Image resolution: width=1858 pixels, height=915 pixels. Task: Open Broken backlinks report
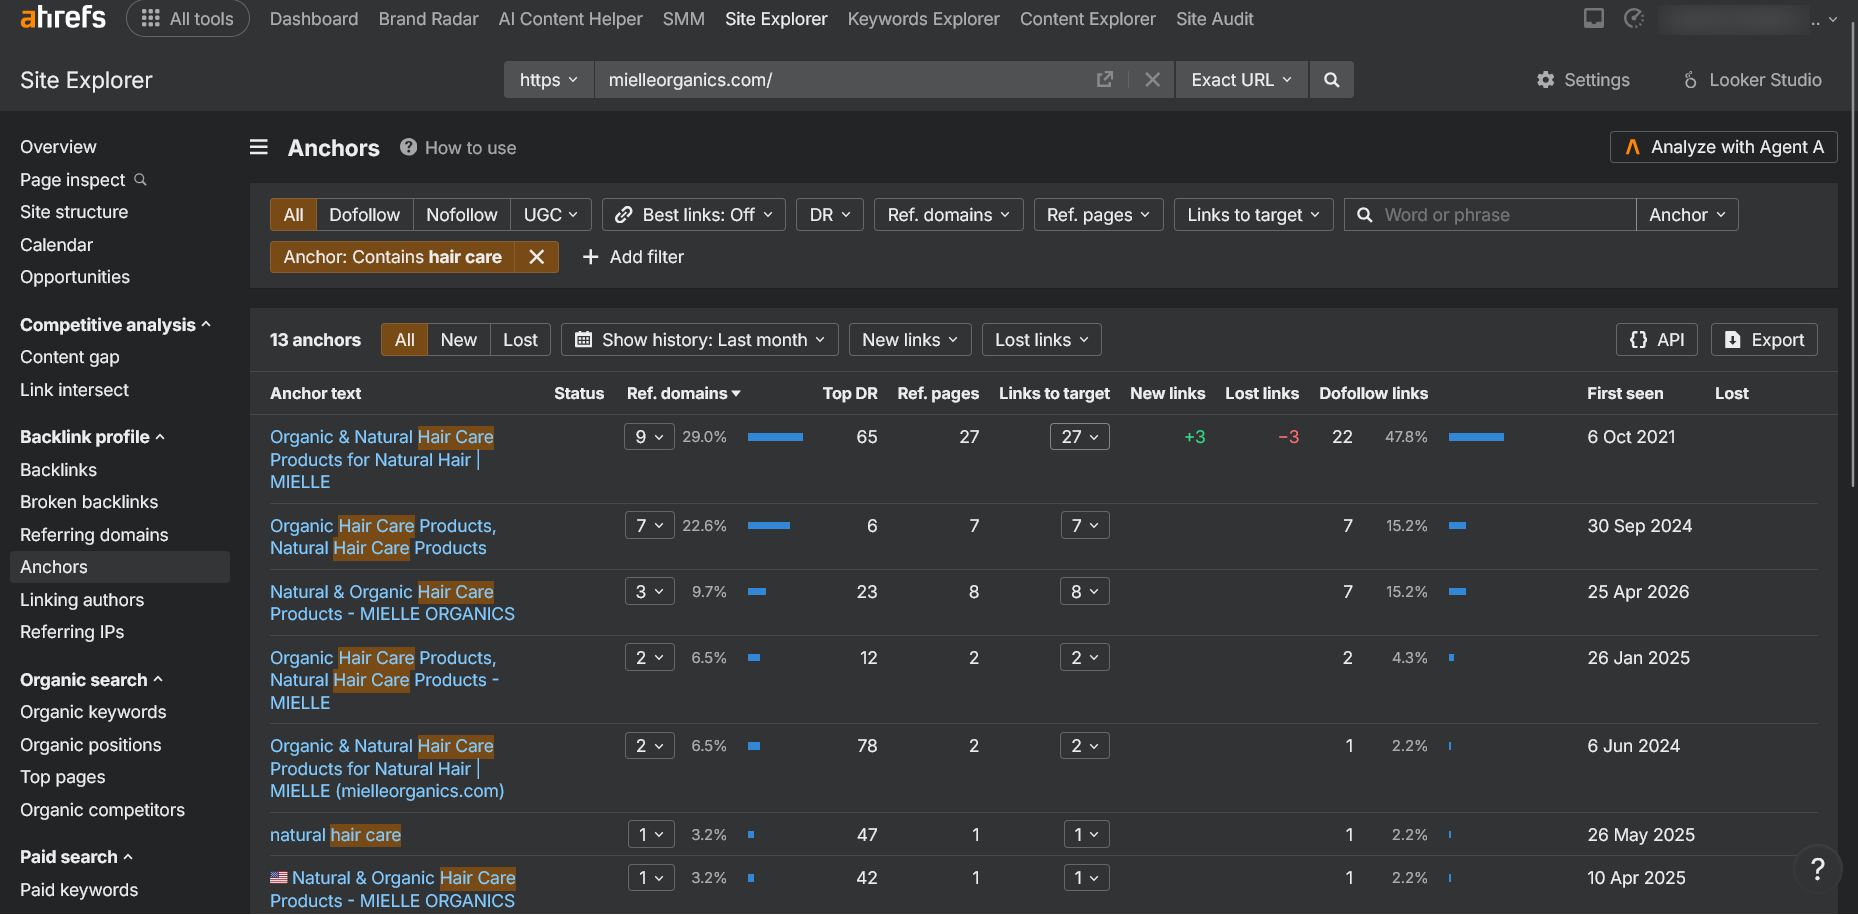click(x=89, y=502)
